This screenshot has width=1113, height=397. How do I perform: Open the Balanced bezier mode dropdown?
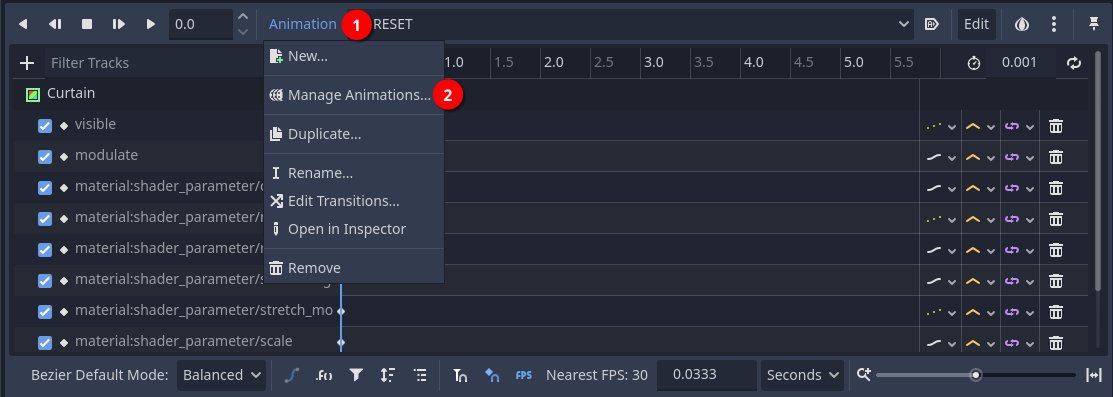[221, 375]
